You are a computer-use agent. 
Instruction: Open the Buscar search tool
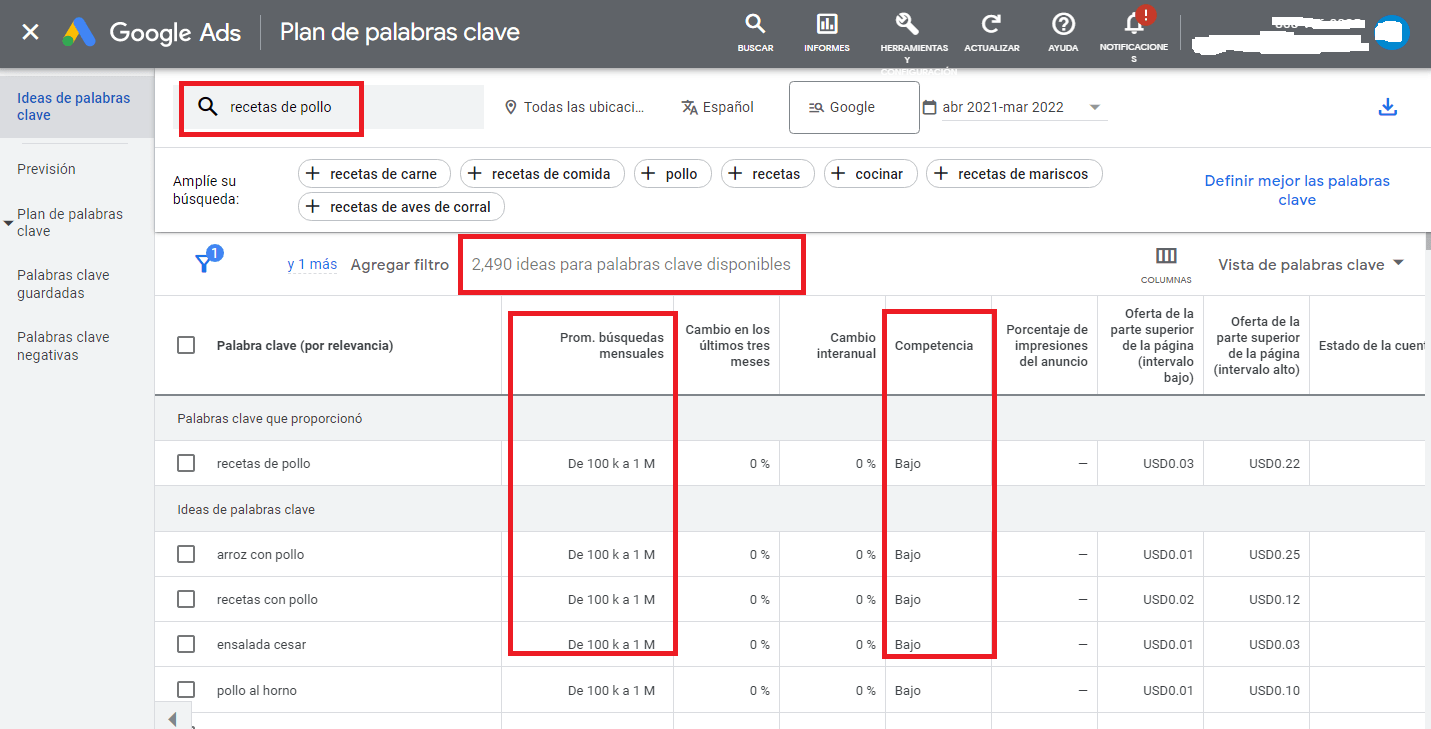coord(755,32)
